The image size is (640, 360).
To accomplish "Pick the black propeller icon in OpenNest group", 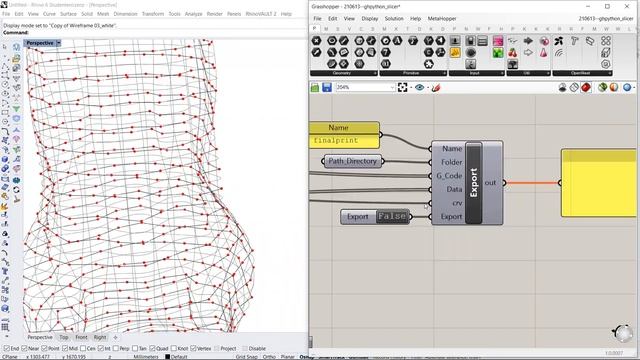I will (x=559, y=41).
